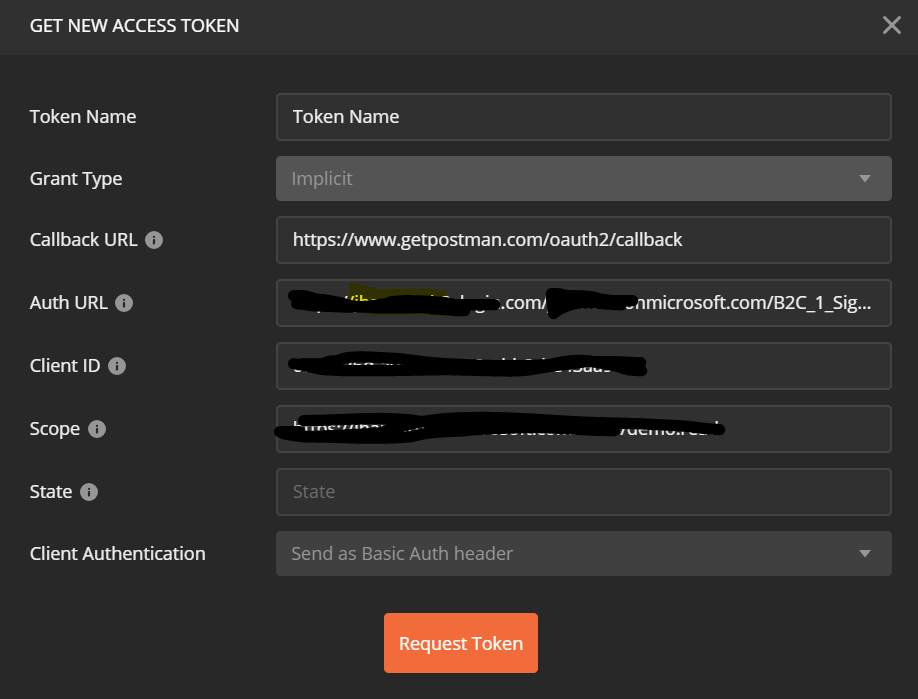
Task: Select the Scope input field
Action: pos(583,429)
